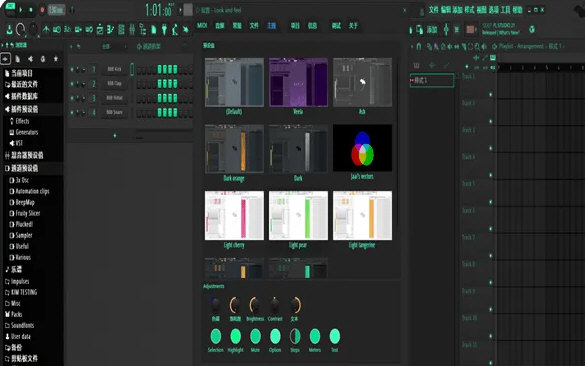
Task: Toggle first lit step in 808 Kick row
Action: coord(159,69)
